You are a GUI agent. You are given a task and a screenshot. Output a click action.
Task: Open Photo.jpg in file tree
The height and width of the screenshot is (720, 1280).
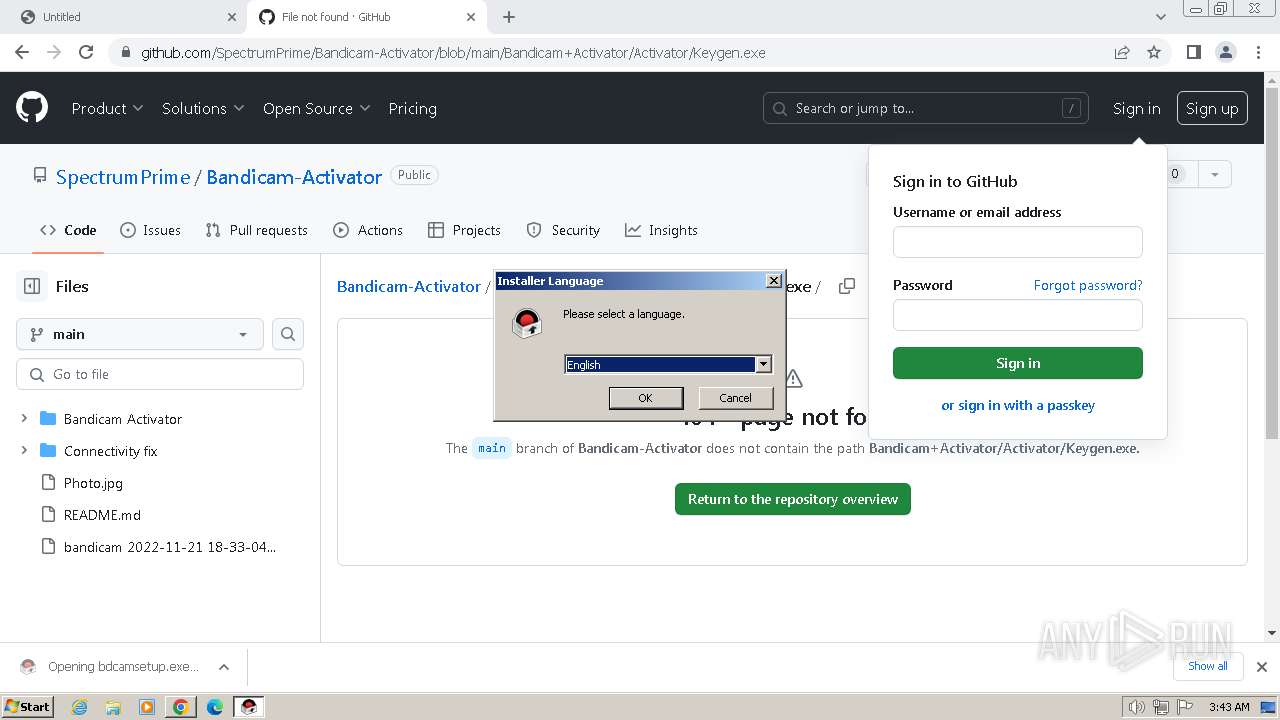click(x=93, y=483)
